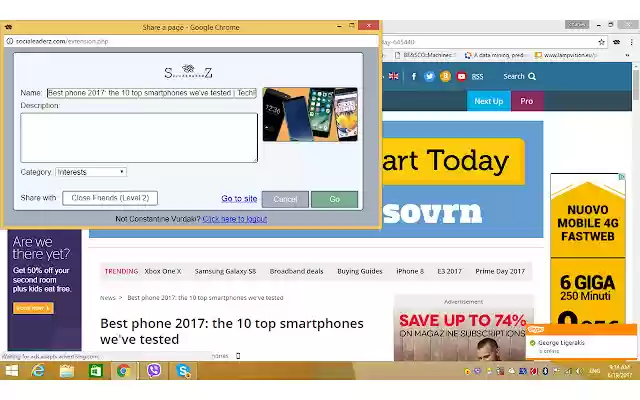Open the Share with Close Friends (Level 2) selector
The image size is (640, 400).
click(x=110, y=198)
